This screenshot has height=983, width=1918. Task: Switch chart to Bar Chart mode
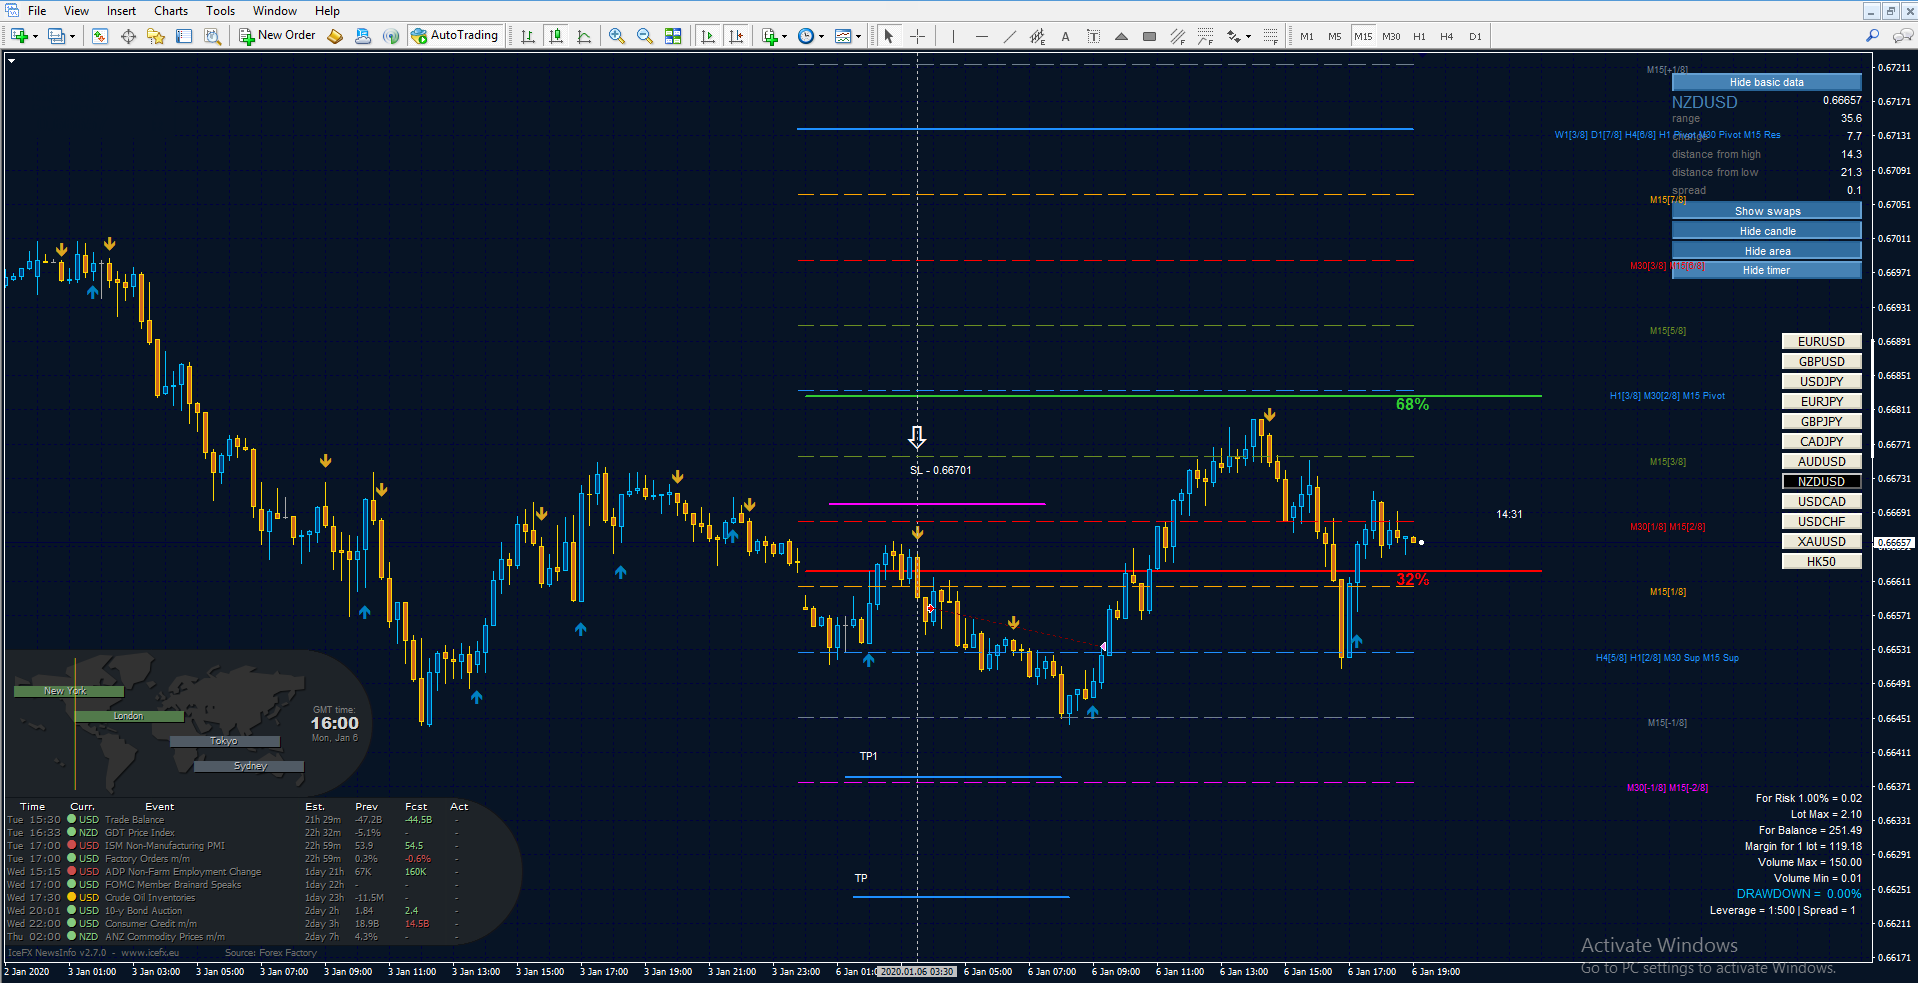tap(528, 36)
